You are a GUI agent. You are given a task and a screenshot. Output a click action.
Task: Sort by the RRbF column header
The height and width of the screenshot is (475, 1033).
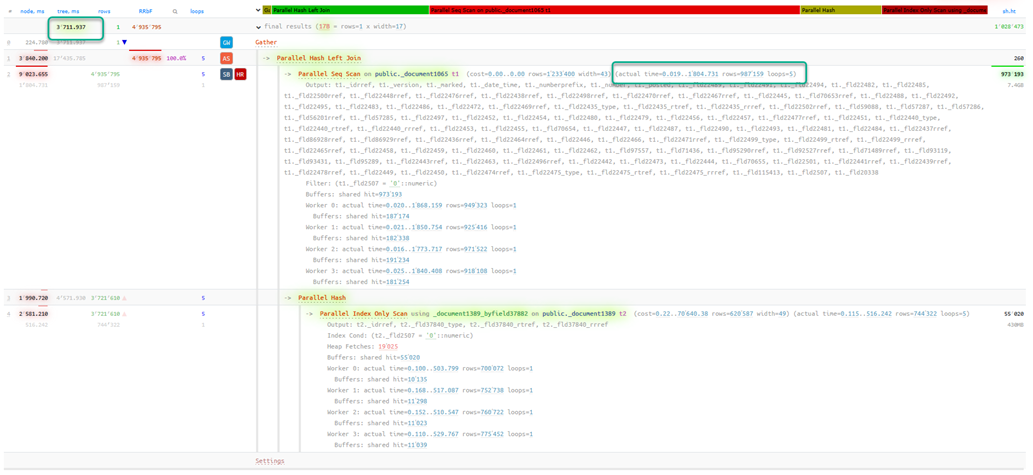[x=146, y=11]
